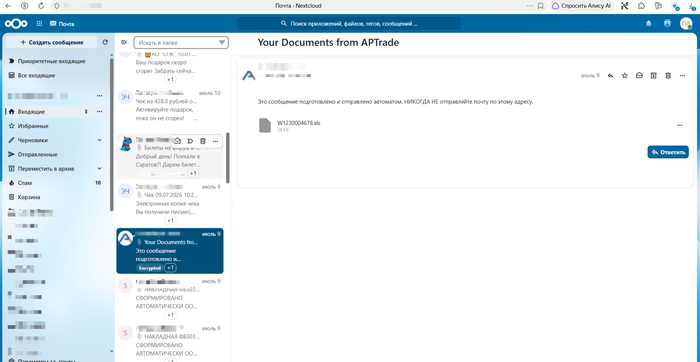Open Чек на 428.0 рублей email
The height and width of the screenshot is (362, 700).
[170, 106]
